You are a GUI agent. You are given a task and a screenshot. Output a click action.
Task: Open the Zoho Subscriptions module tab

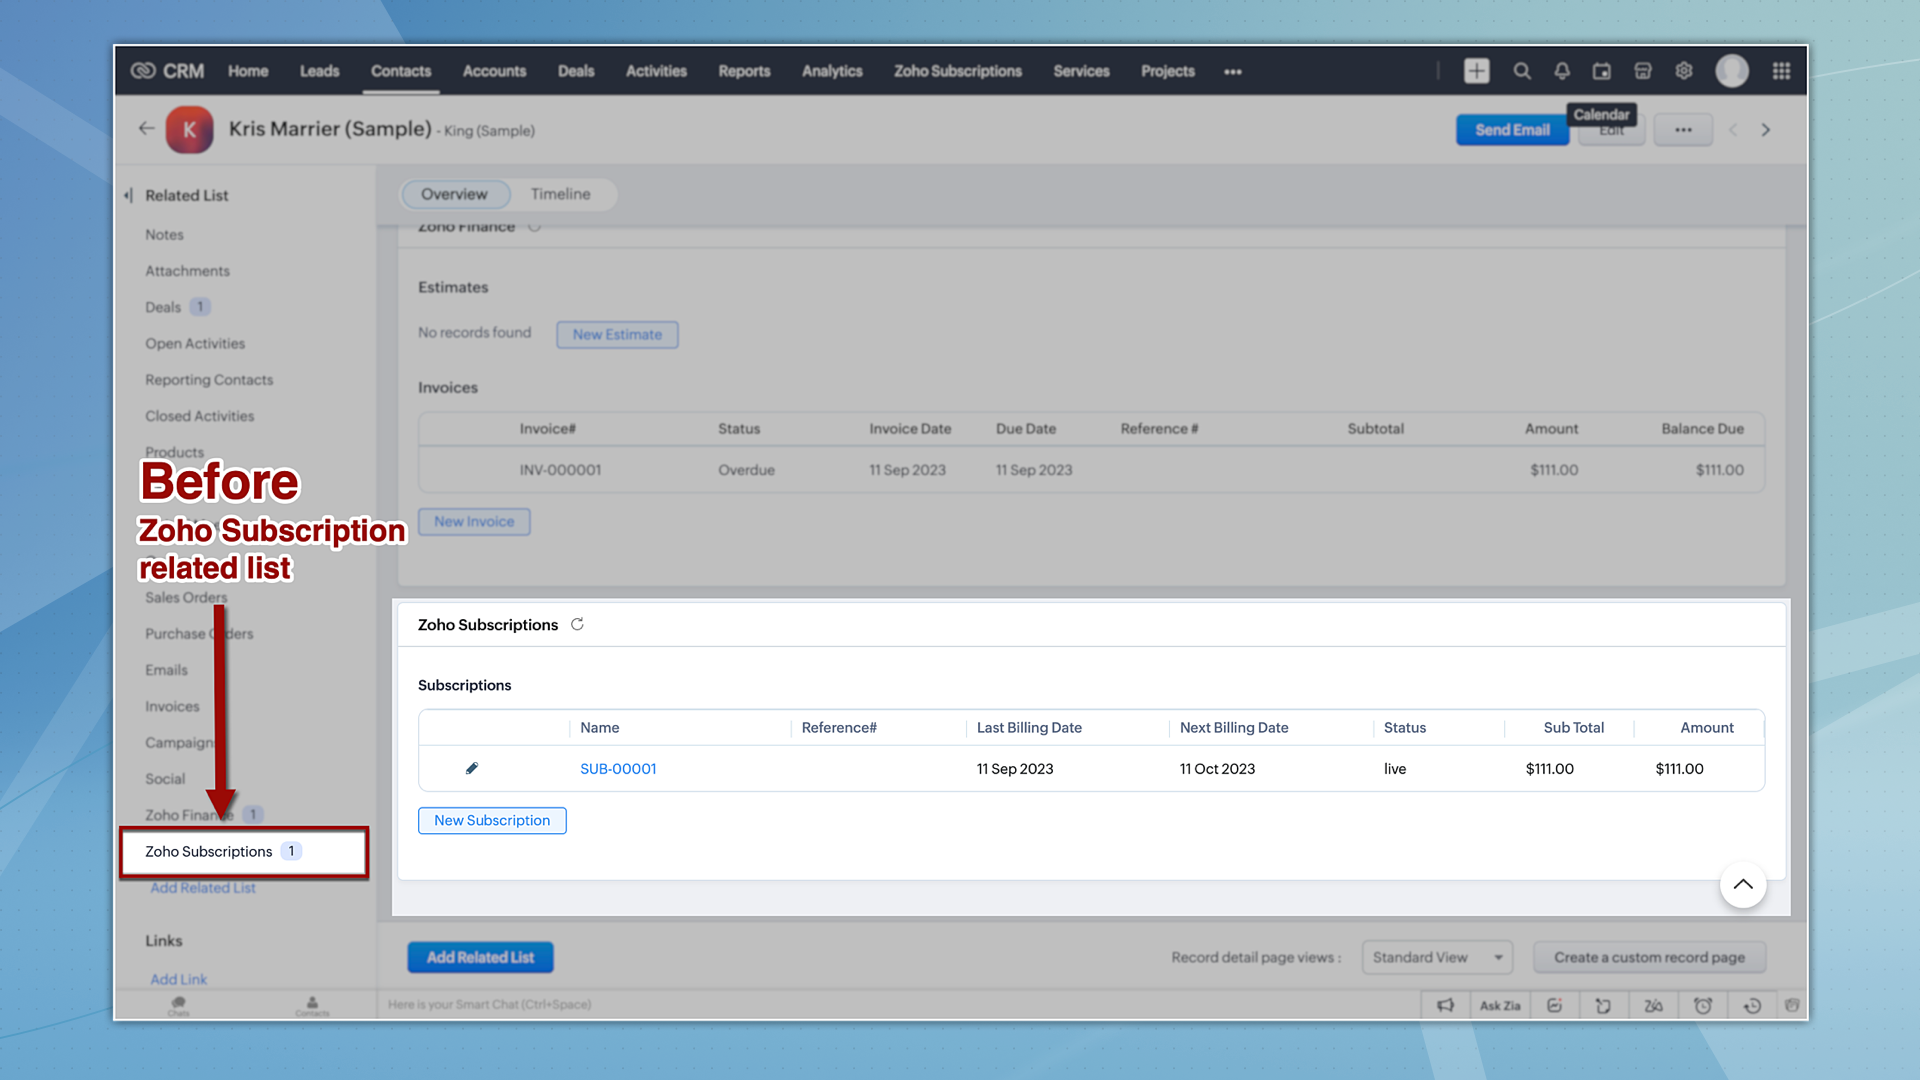pos(957,72)
